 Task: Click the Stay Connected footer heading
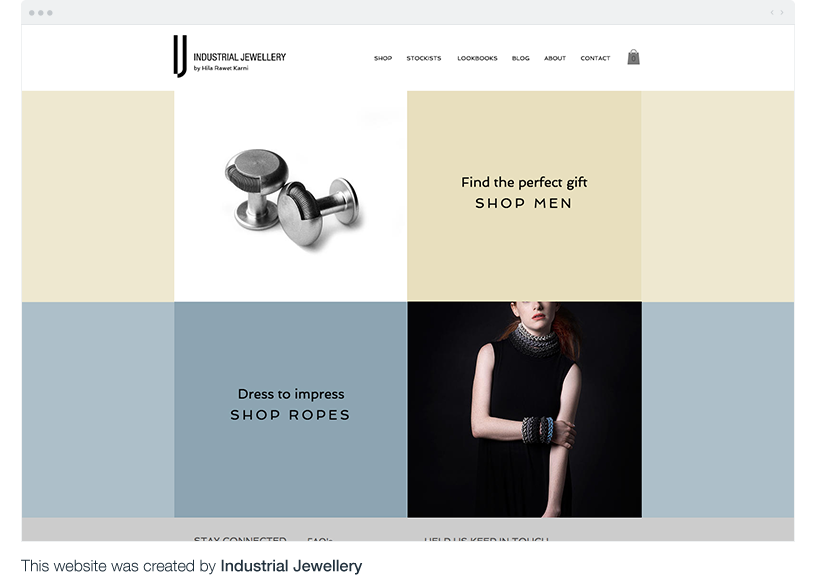240,539
